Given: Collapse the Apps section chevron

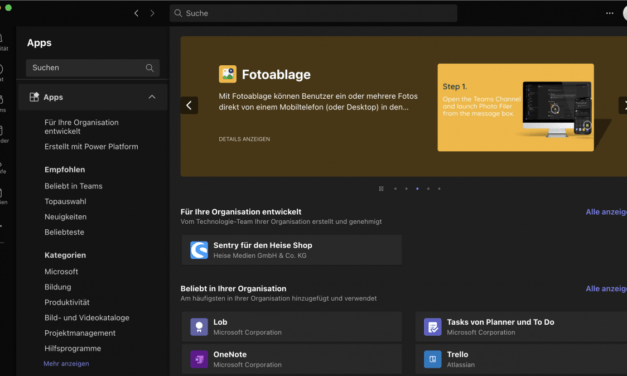Looking at the screenshot, I should [x=152, y=97].
